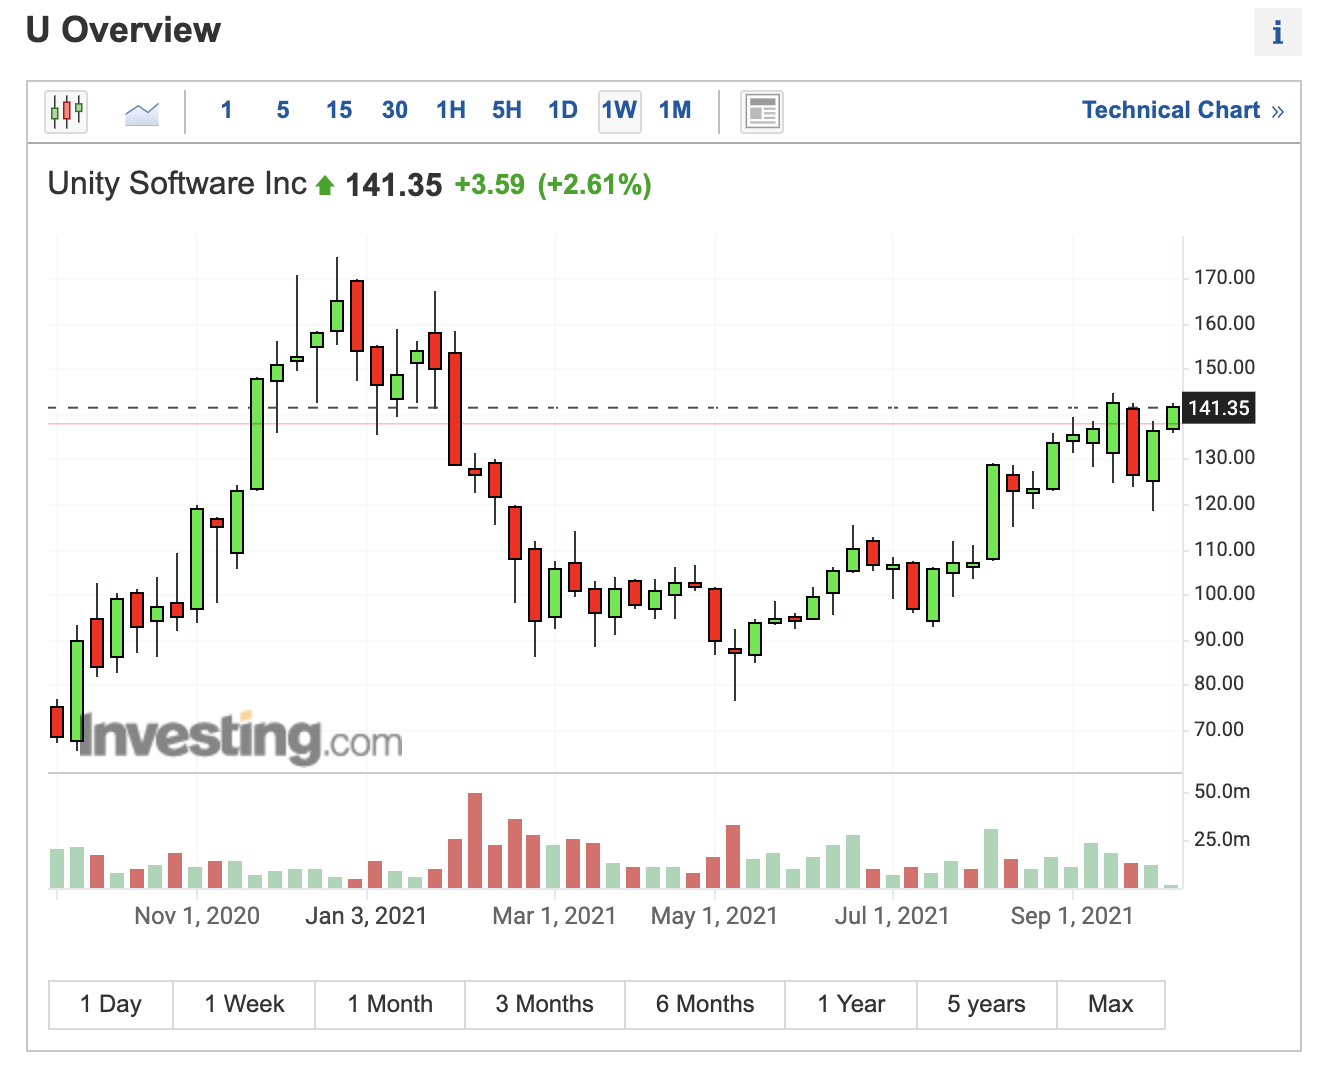Click the 50.0m volume axis label
1336x1092 pixels.
(1222, 792)
